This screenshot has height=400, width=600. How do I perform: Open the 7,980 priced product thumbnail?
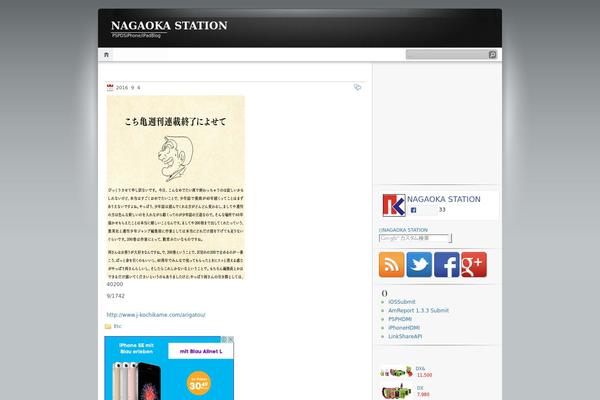click(x=396, y=392)
